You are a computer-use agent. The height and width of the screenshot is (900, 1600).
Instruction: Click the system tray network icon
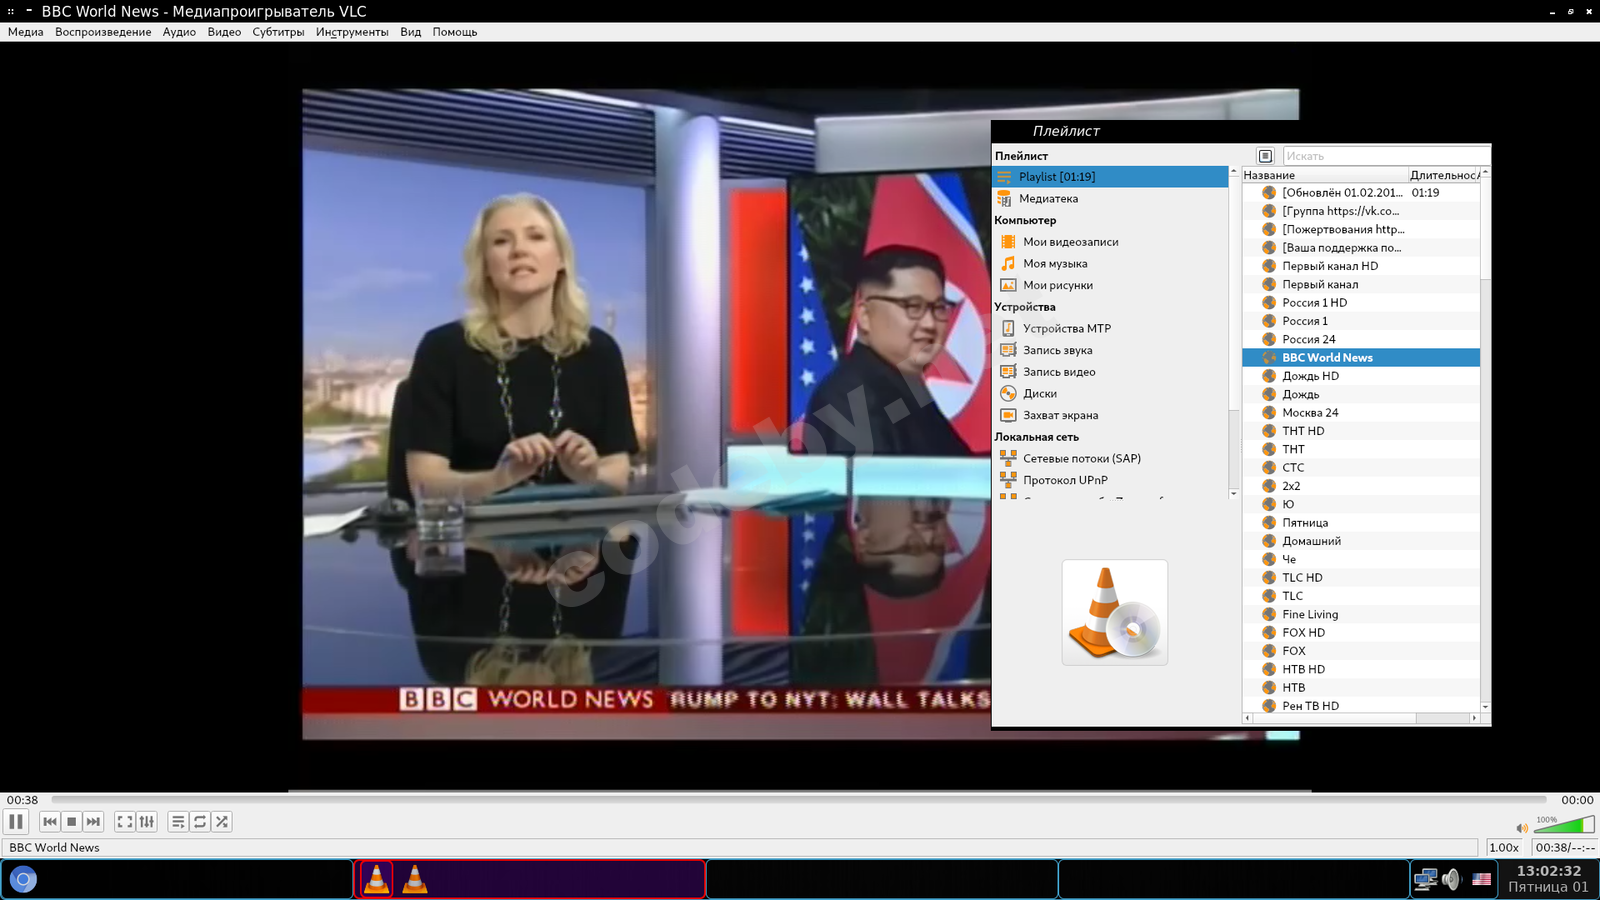click(1425, 880)
